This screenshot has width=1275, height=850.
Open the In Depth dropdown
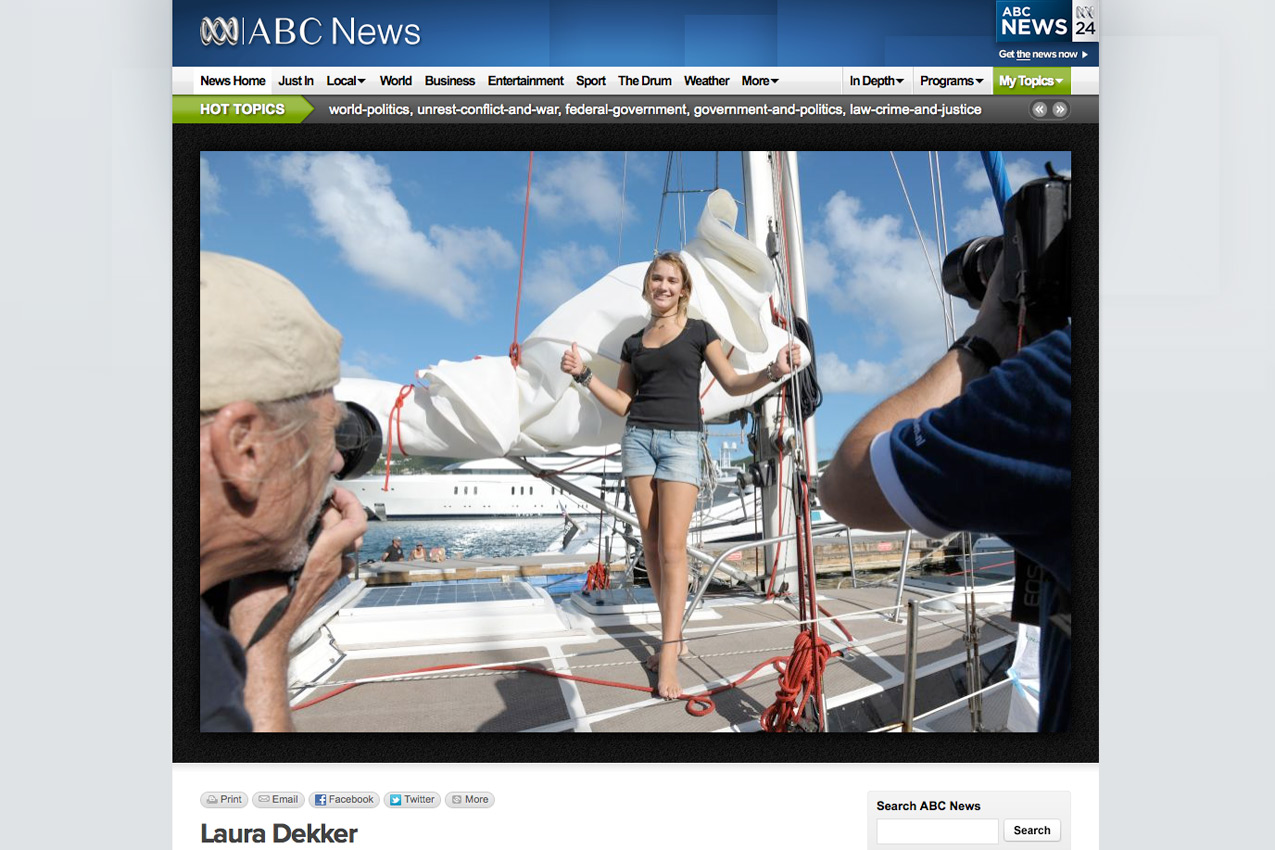point(876,81)
